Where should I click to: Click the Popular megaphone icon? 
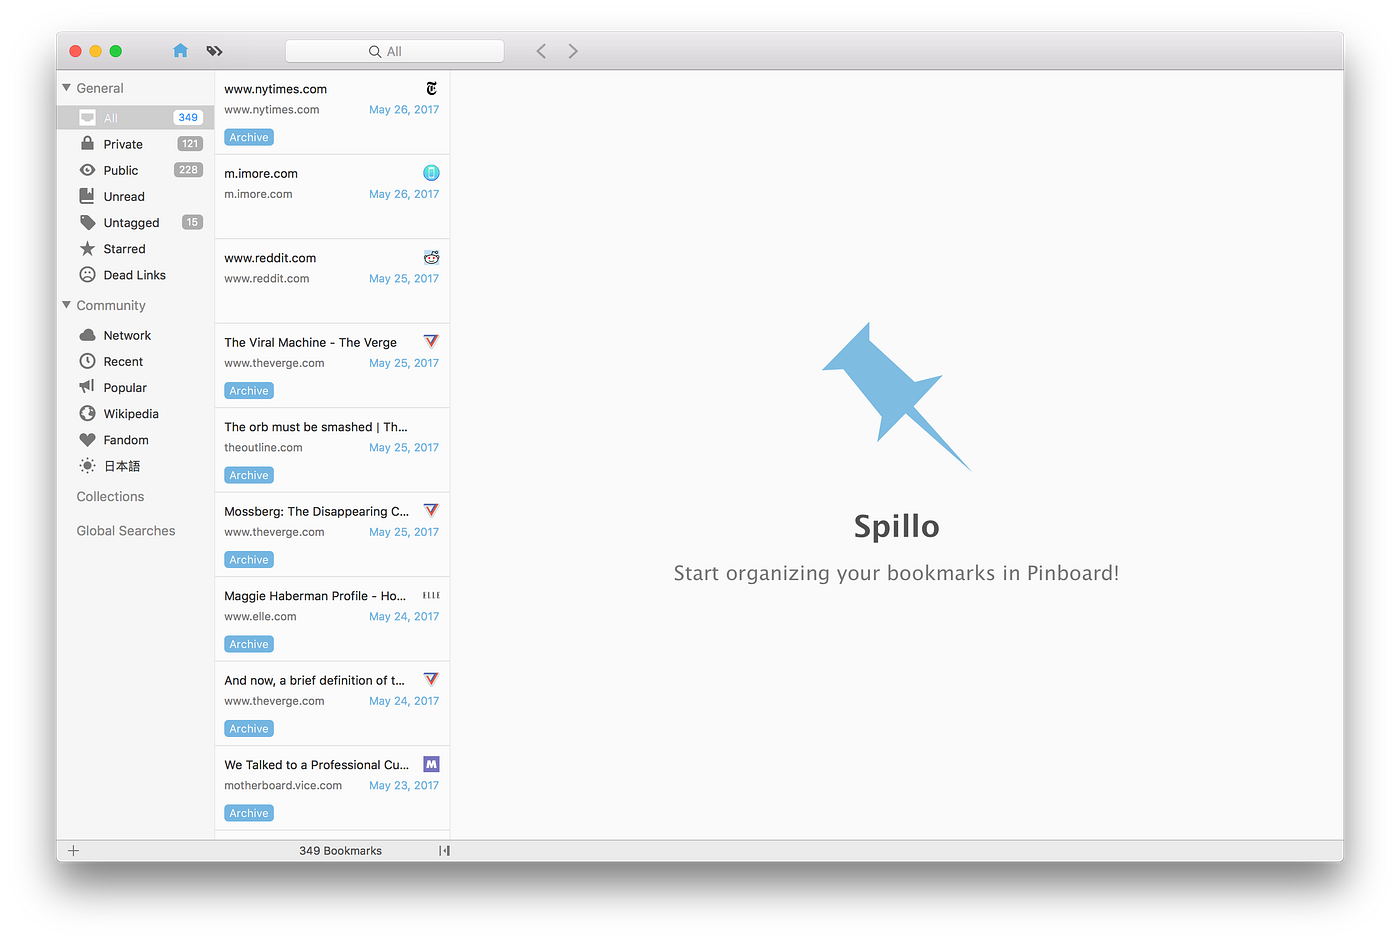88,387
